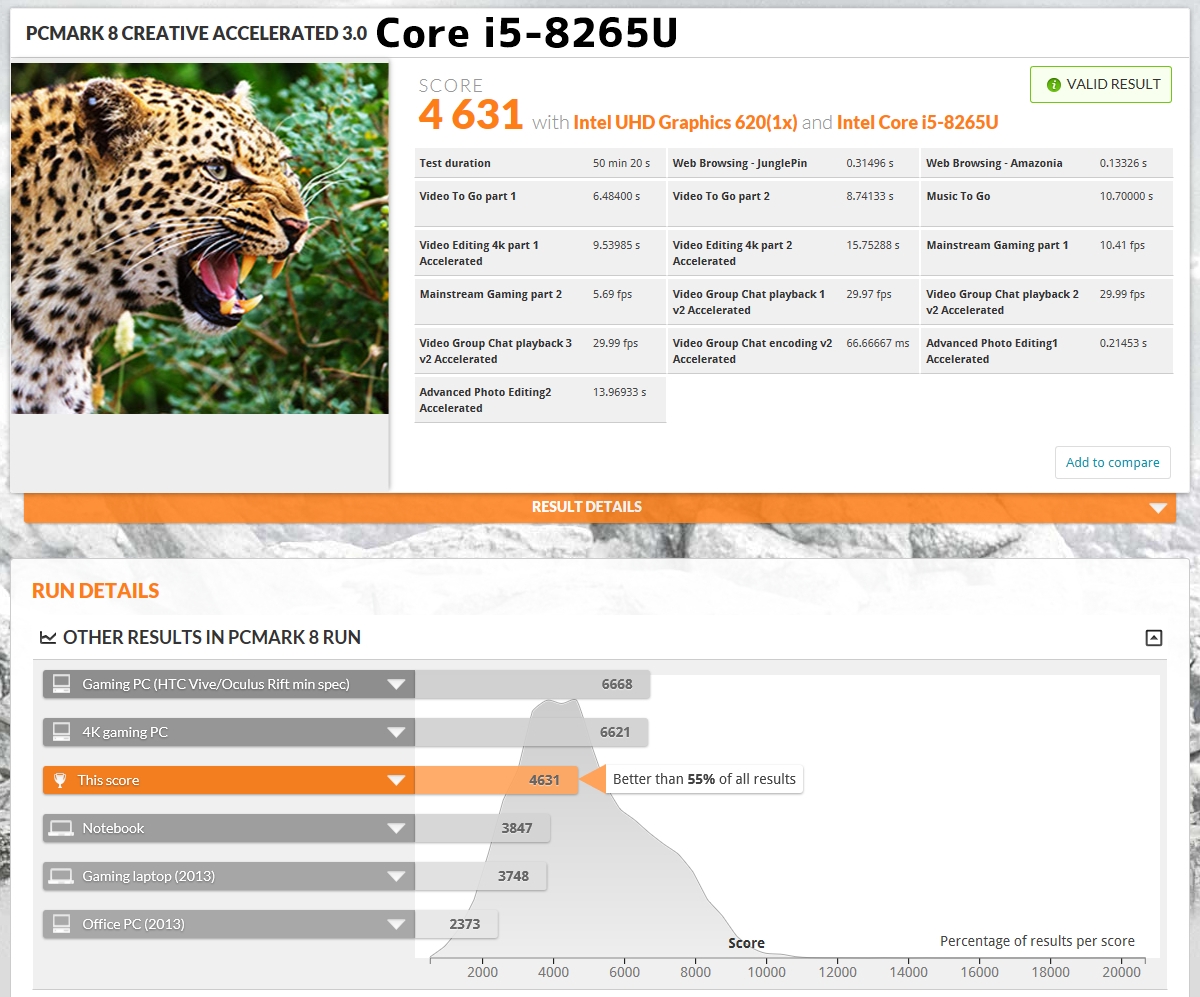Click Video Group Chat playback 1 v2 label
The height and width of the screenshot is (997, 1200).
[x=749, y=302]
